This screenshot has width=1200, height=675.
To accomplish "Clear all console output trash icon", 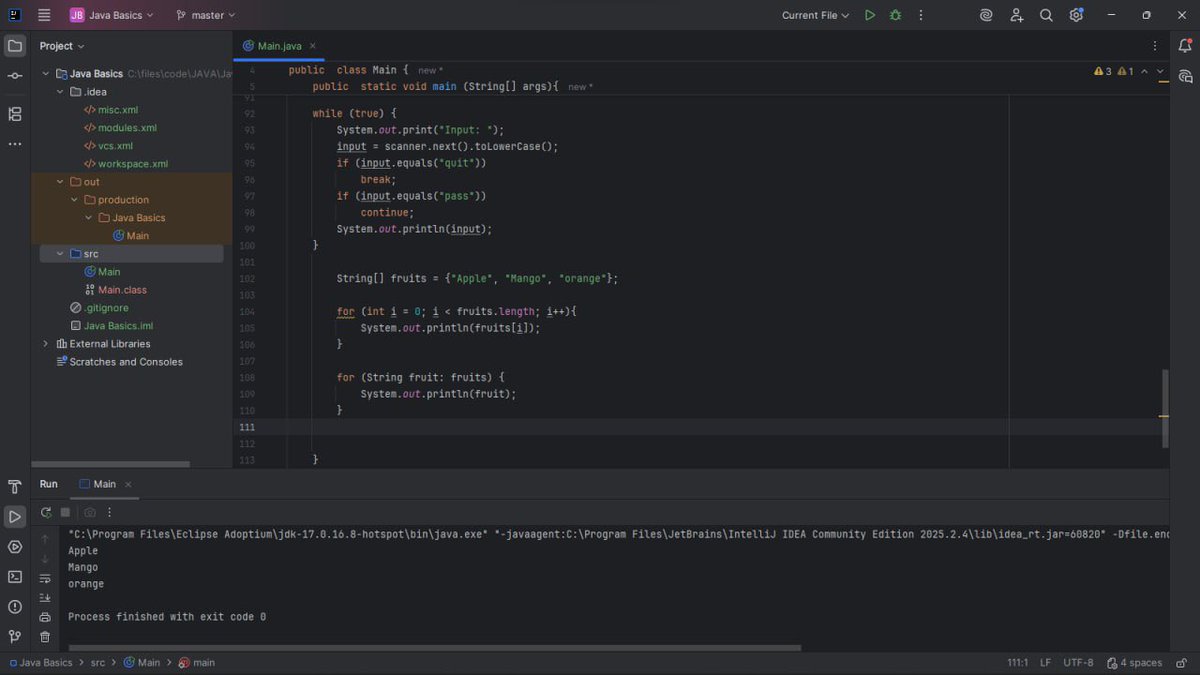I will point(45,637).
